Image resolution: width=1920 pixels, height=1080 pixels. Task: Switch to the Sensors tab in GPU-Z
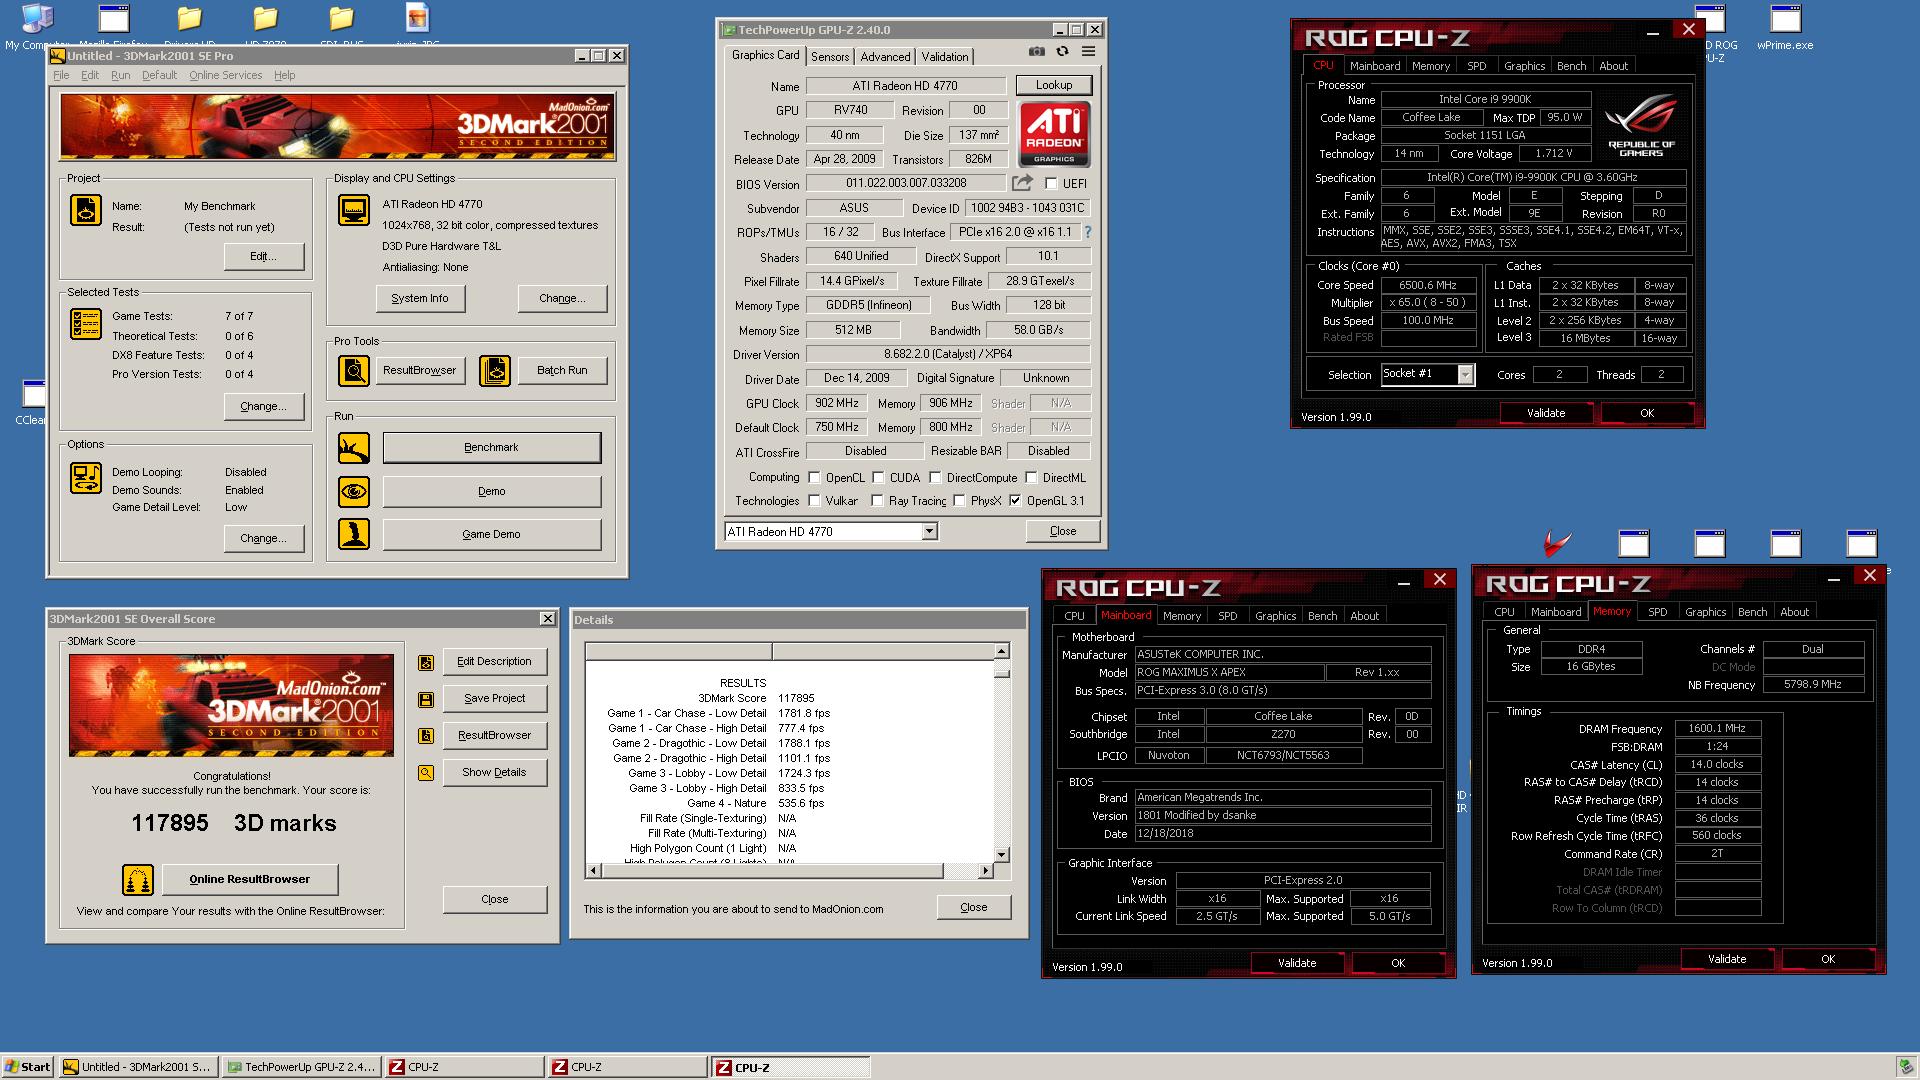click(x=830, y=57)
